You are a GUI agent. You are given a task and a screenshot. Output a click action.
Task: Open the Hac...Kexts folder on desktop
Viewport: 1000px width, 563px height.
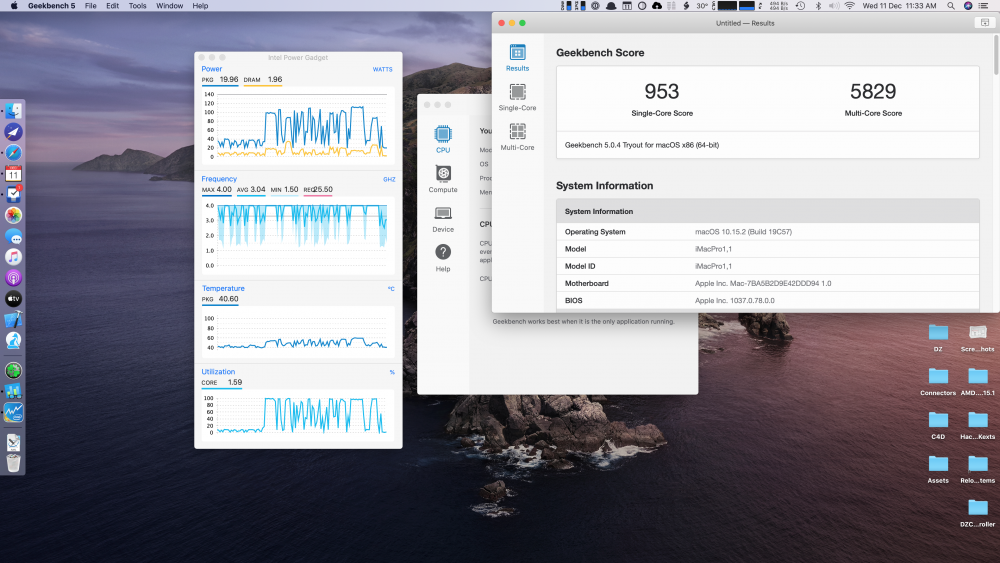978,426
